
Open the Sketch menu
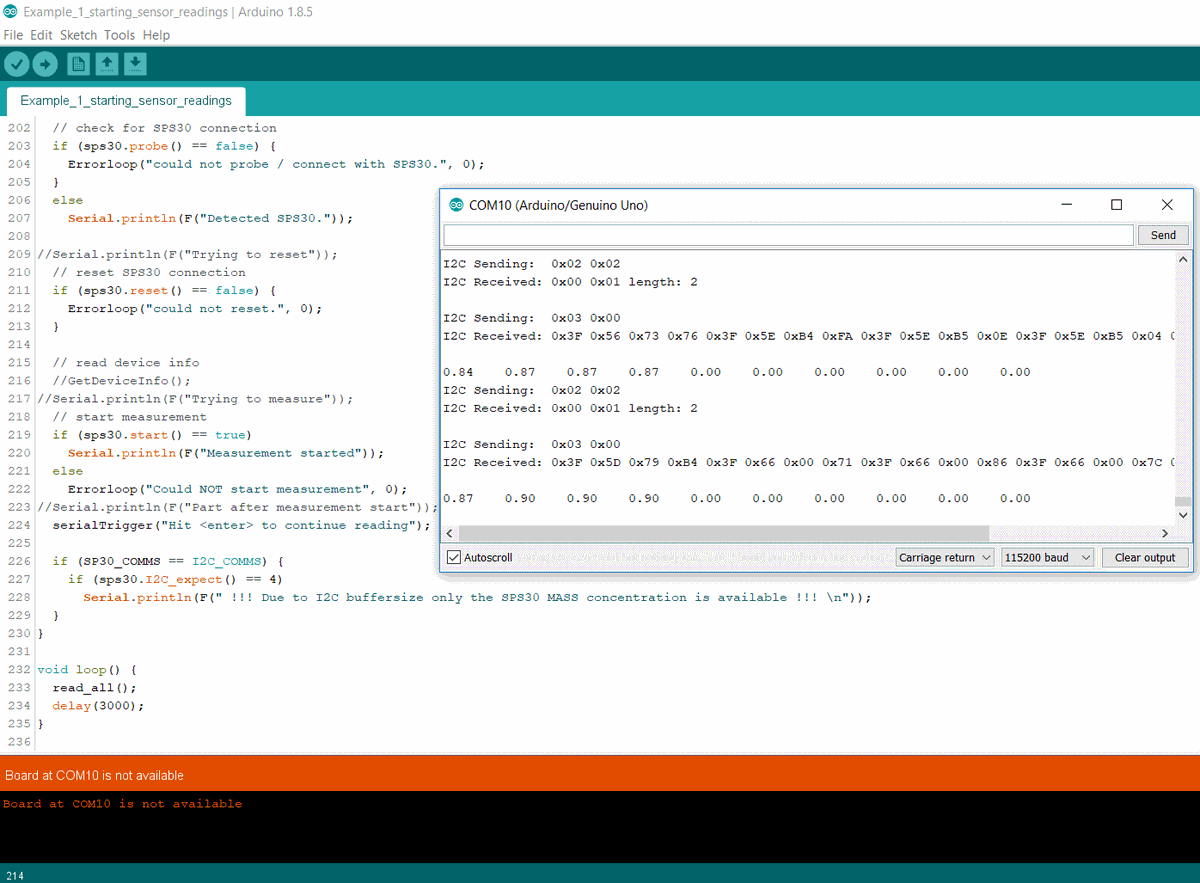[x=79, y=35]
